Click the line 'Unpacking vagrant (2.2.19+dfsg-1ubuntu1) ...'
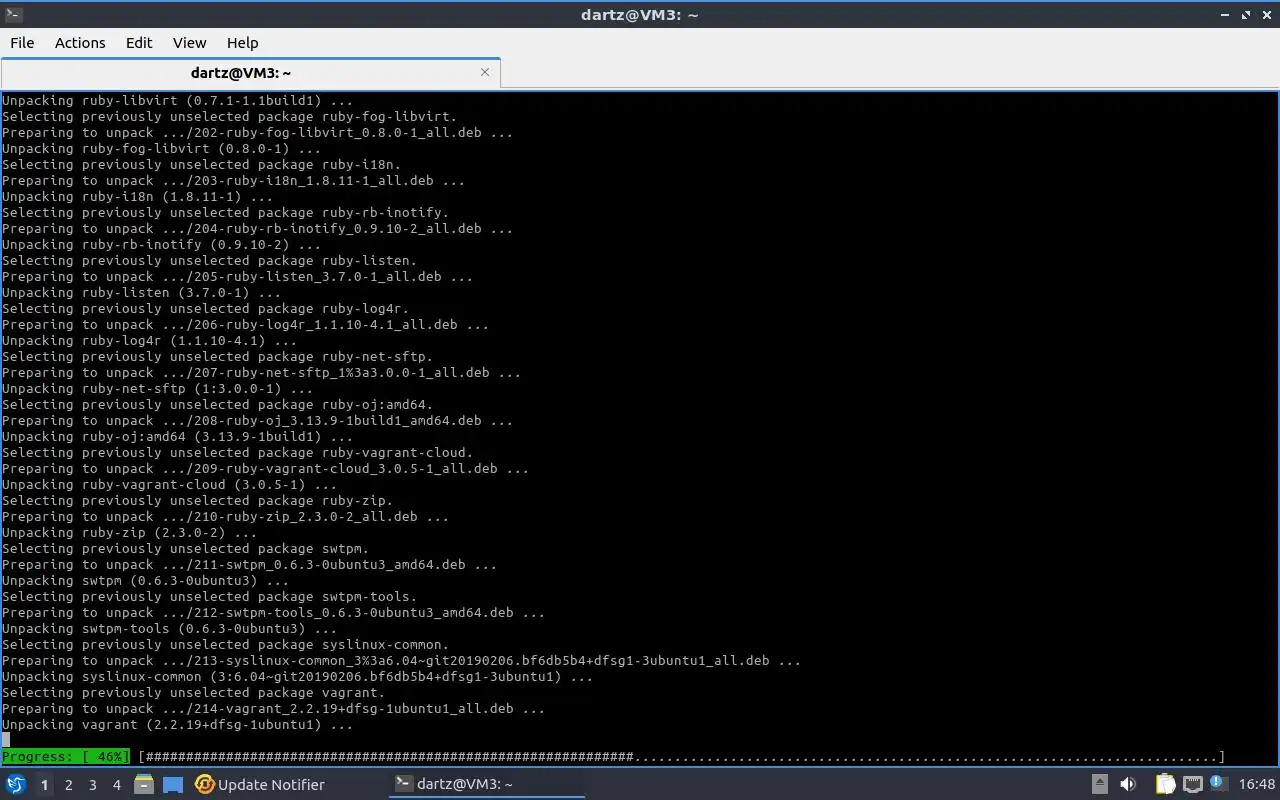Image resolution: width=1280 pixels, height=800 pixels. click(178, 725)
